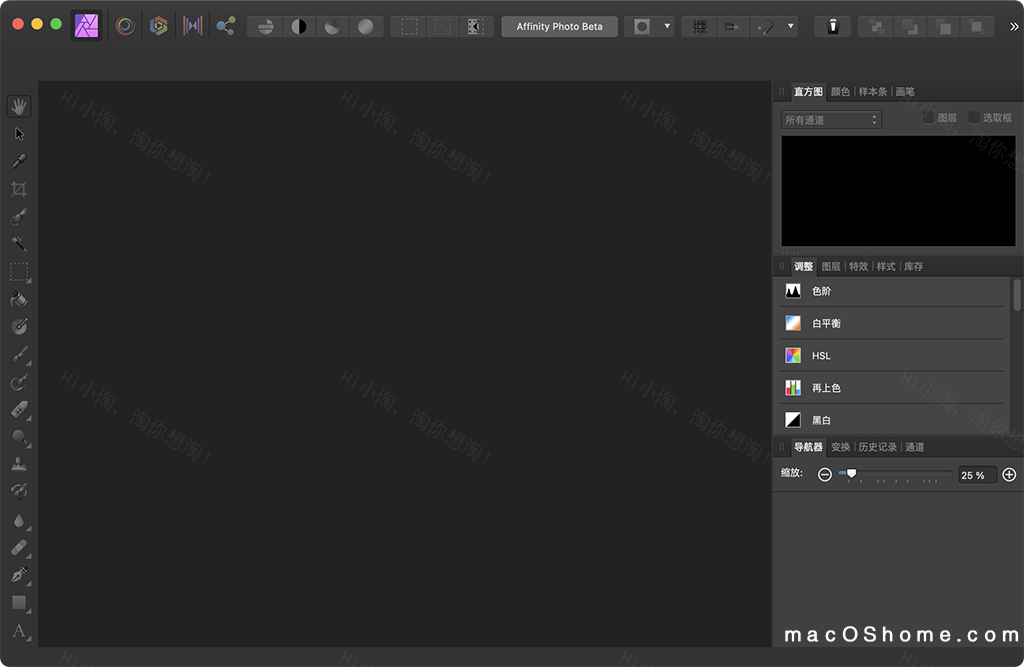Select the View (Hand) tool
The width and height of the screenshot is (1024, 667).
18,105
